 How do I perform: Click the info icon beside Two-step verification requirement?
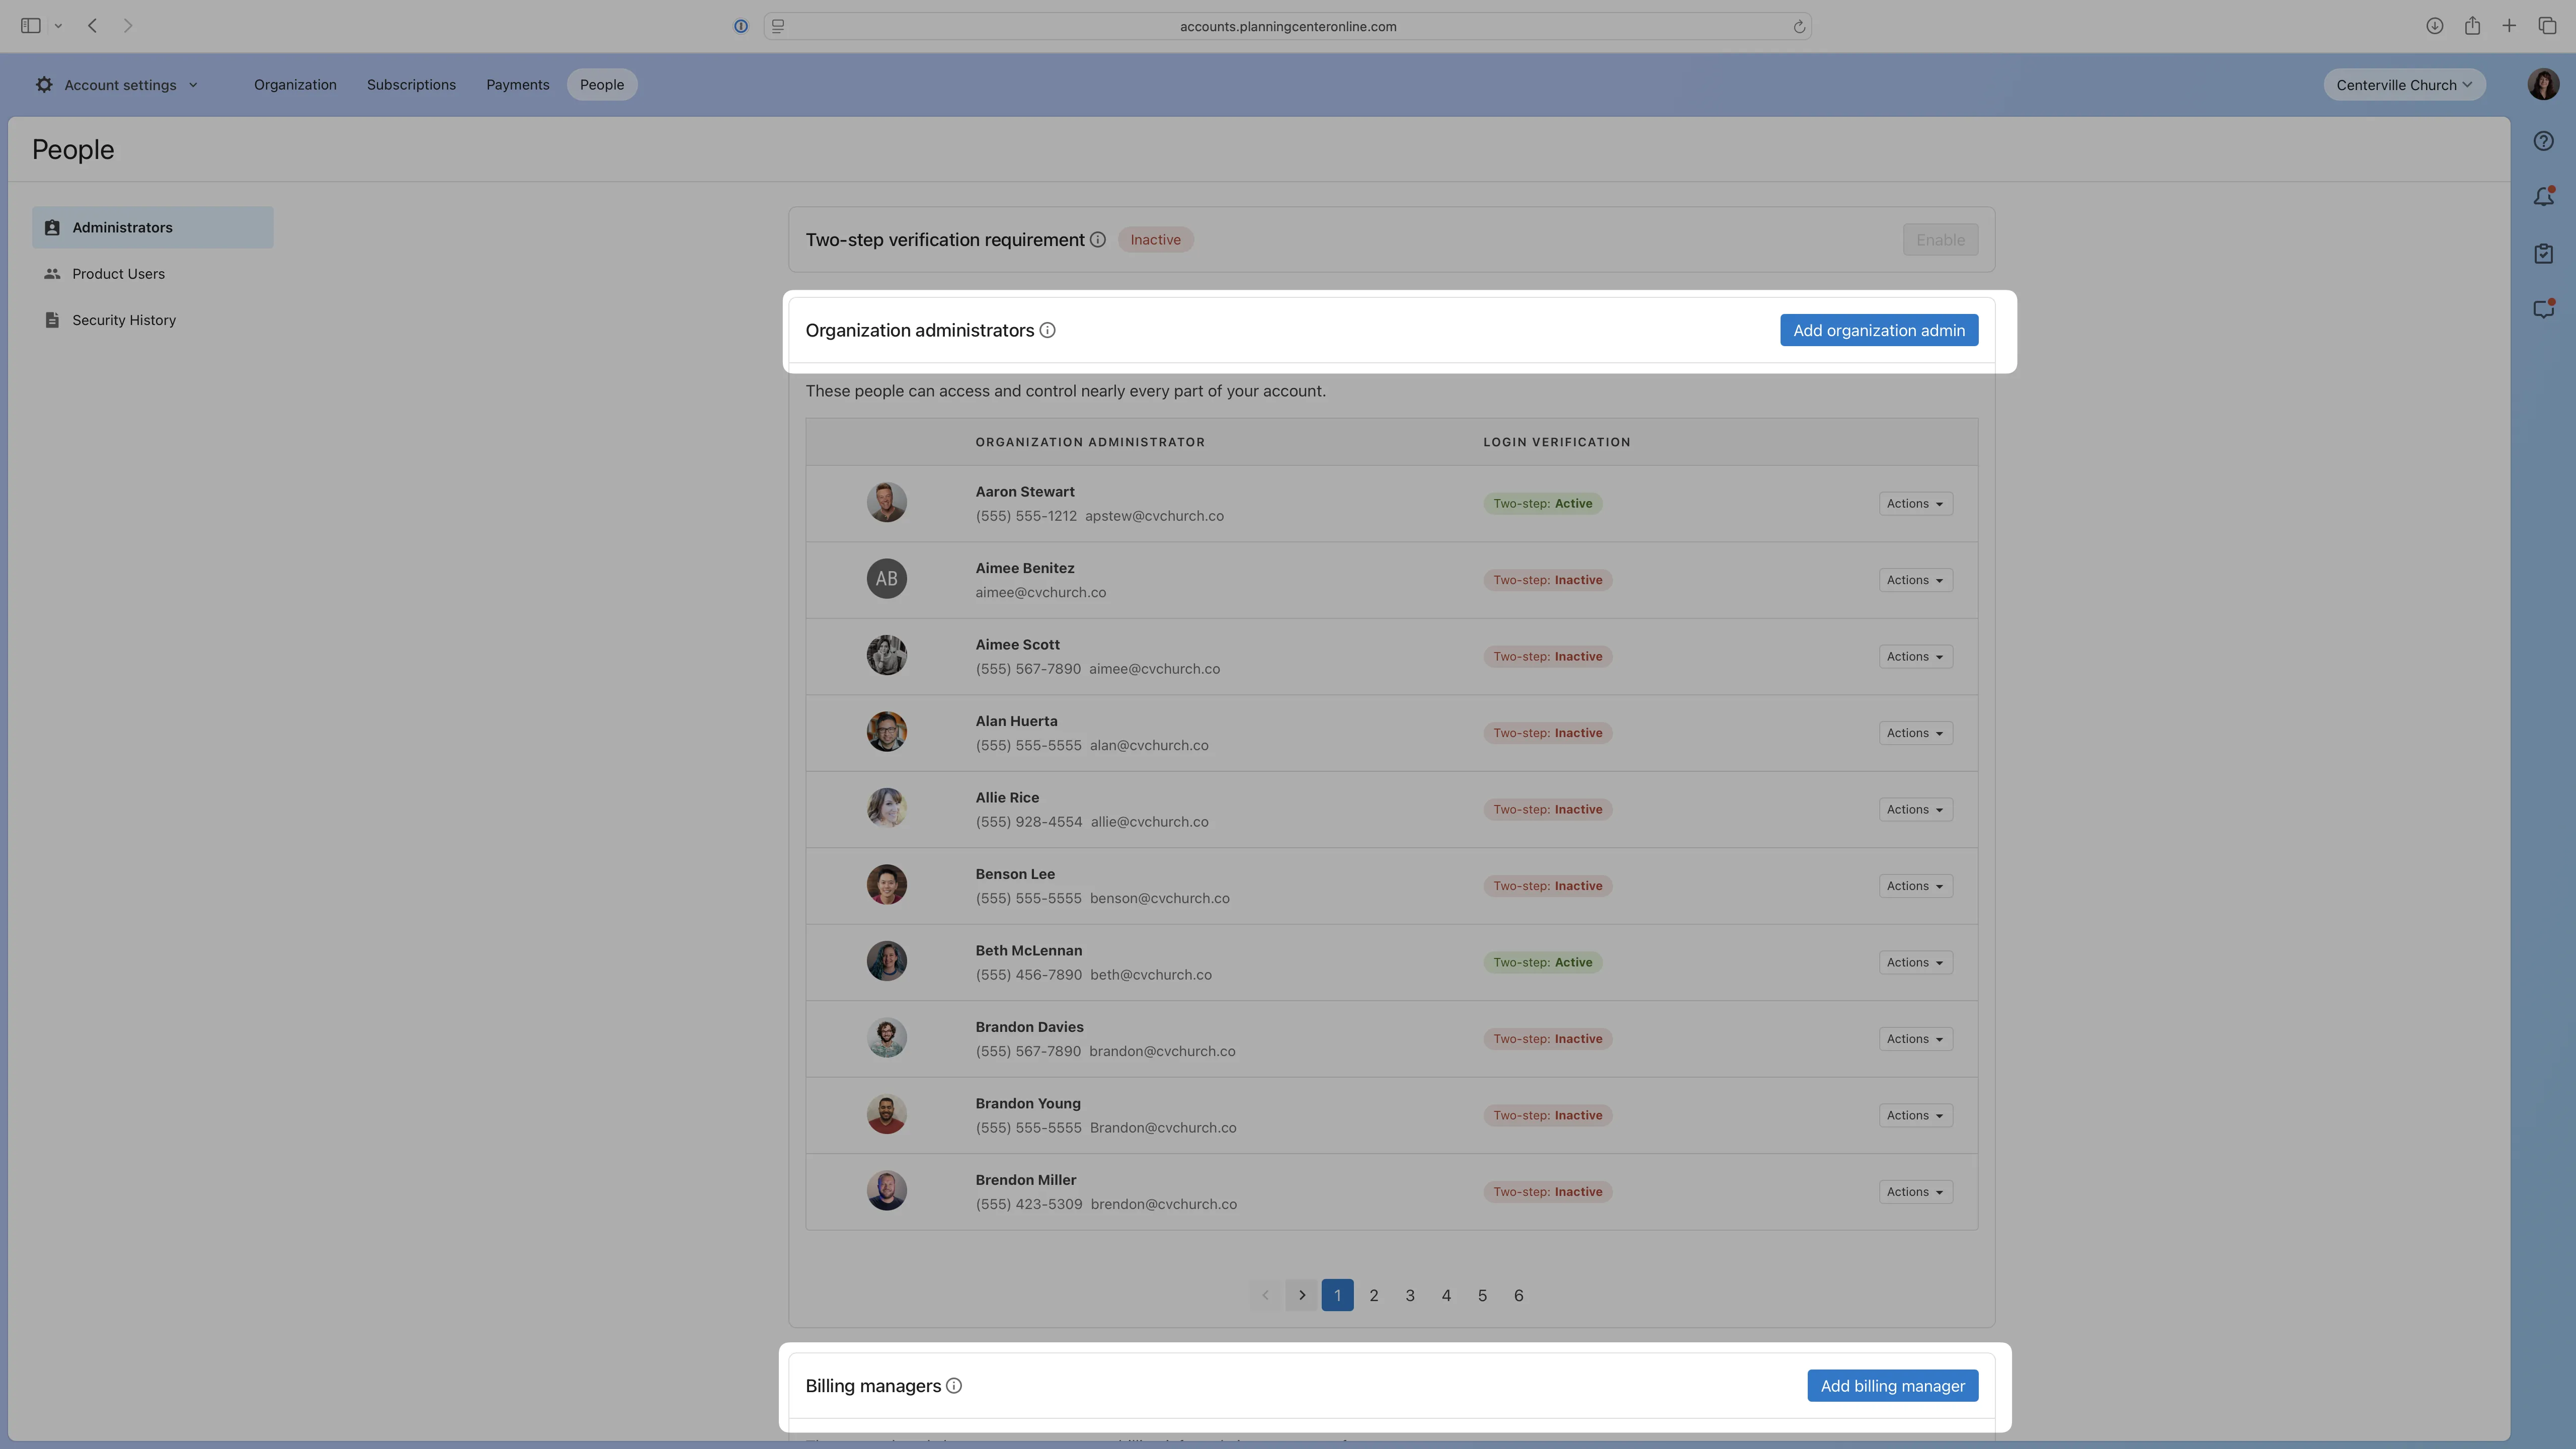1098,239
